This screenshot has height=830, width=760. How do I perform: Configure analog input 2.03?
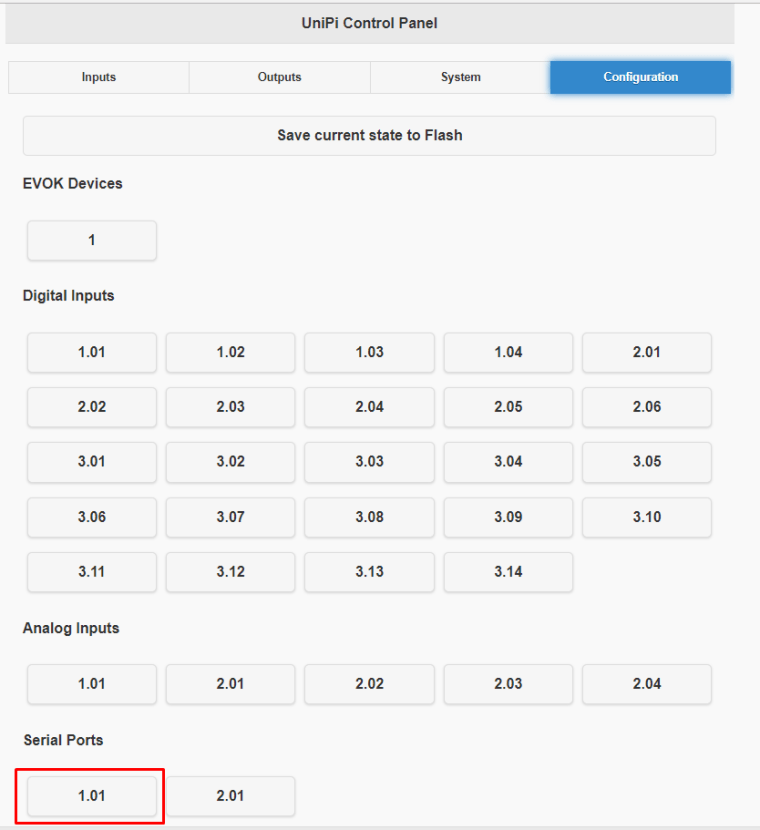point(508,684)
